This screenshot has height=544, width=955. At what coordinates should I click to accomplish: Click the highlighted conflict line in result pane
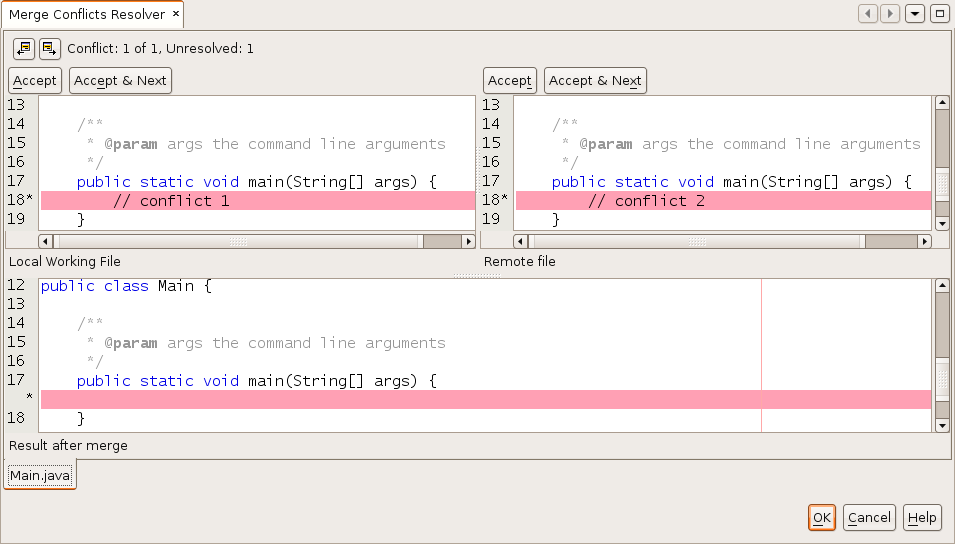tap(486, 400)
